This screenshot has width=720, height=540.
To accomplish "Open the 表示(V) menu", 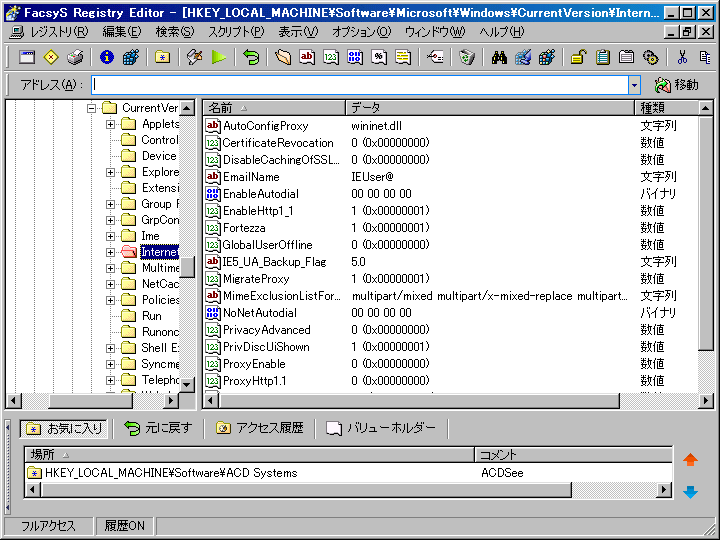I will pos(298,32).
